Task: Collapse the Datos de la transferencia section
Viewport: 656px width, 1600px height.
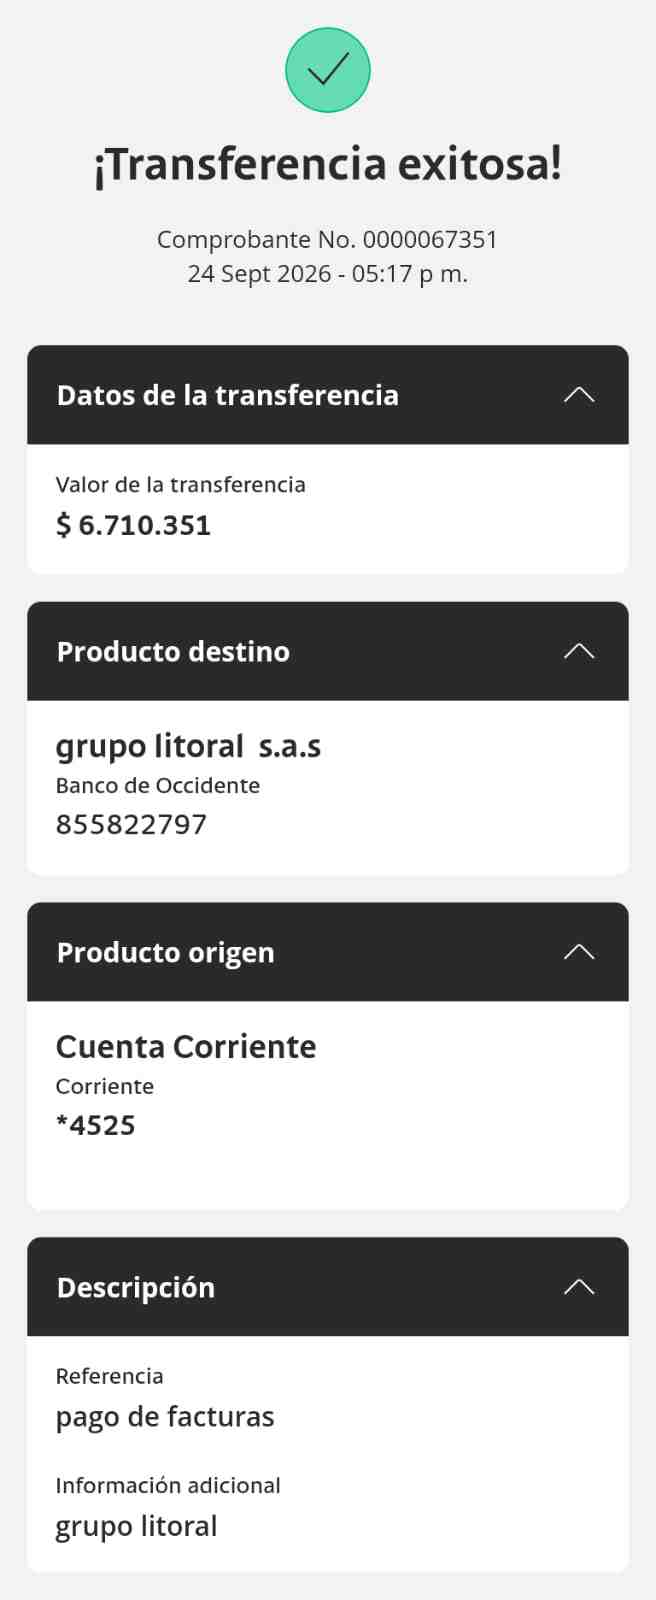Action: (x=579, y=395)
